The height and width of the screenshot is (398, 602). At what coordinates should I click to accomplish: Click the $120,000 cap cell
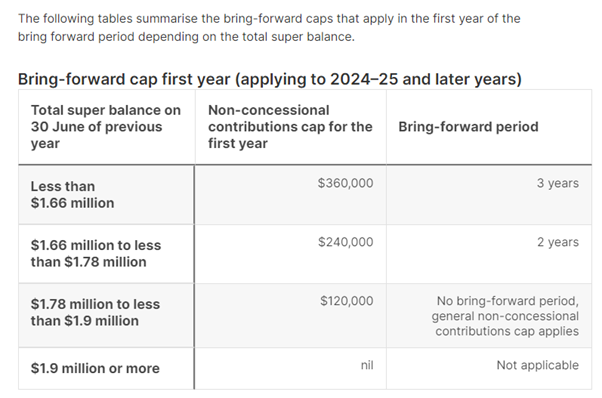point(290,315)
